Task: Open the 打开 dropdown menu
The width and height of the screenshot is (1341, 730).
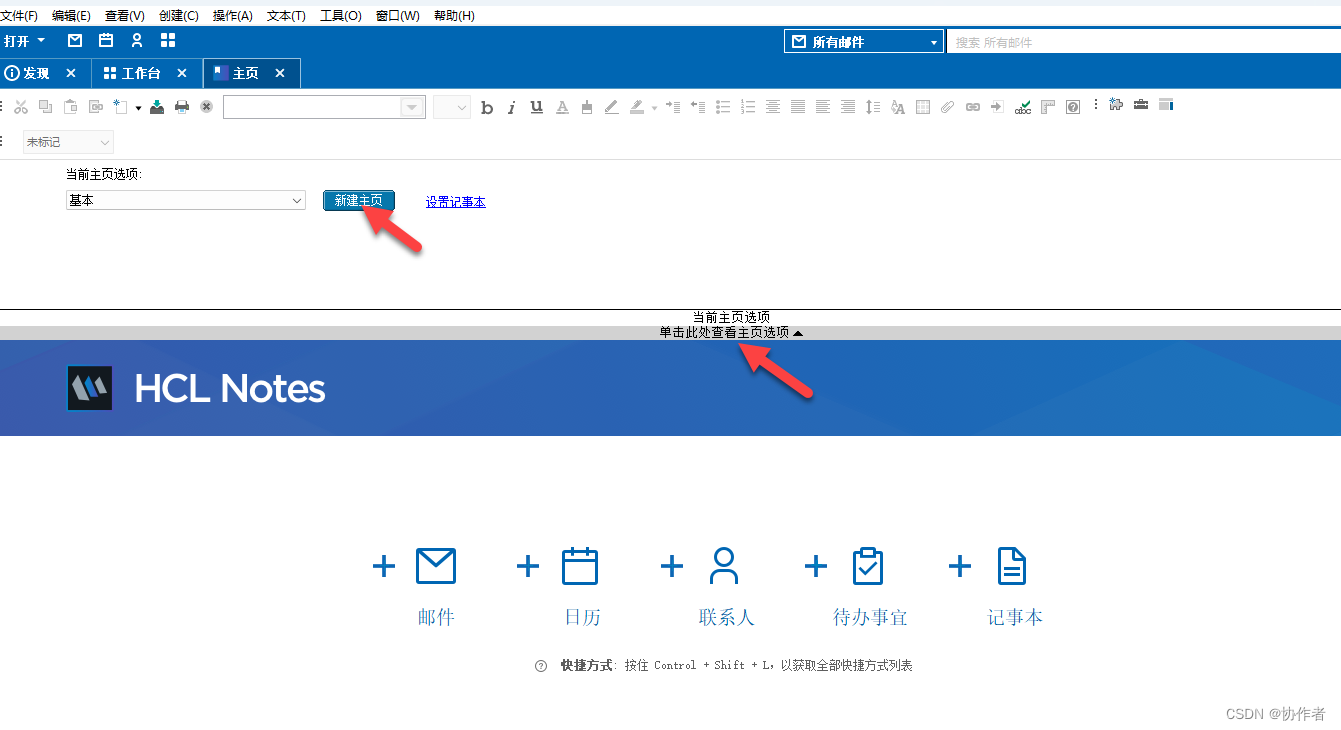Action: pyautogui.click(x=25, y=41)
